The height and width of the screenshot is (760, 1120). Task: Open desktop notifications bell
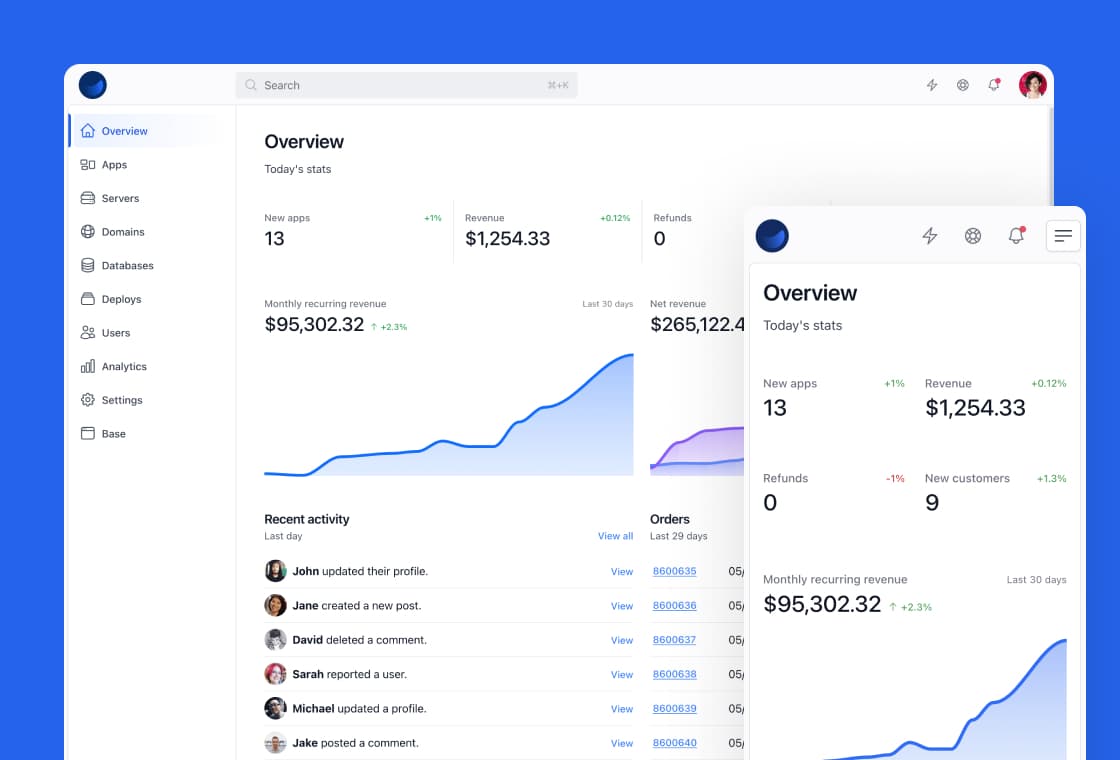(994, 85)
